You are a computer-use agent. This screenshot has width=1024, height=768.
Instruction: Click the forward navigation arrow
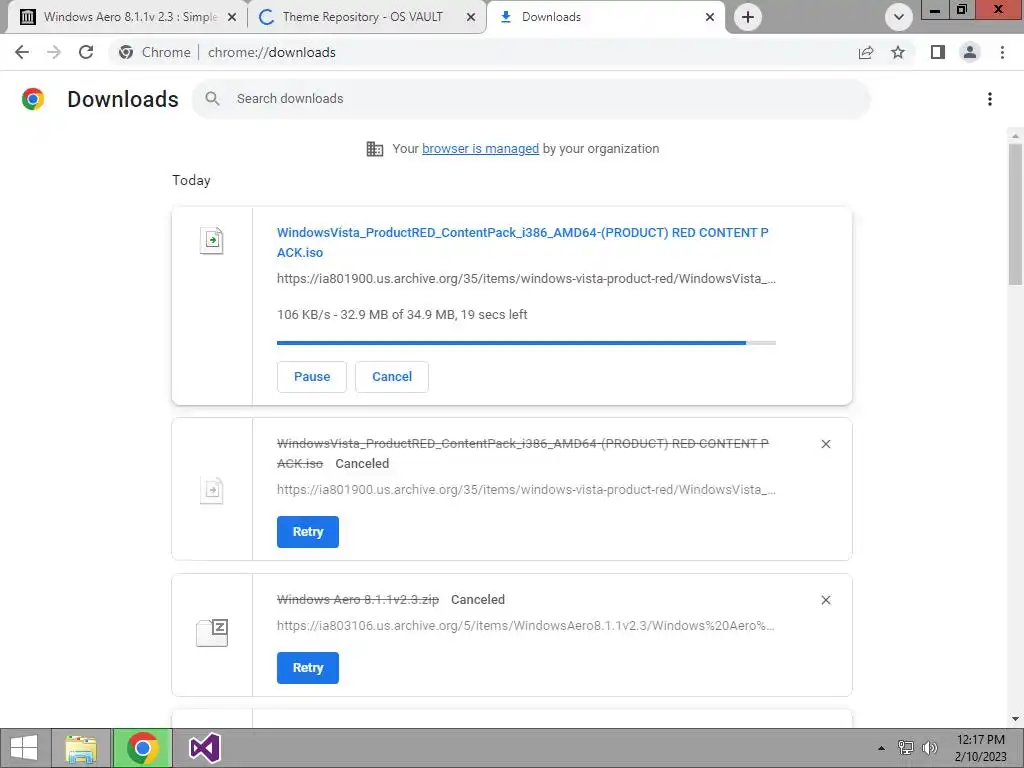click(x=54, y=52)
